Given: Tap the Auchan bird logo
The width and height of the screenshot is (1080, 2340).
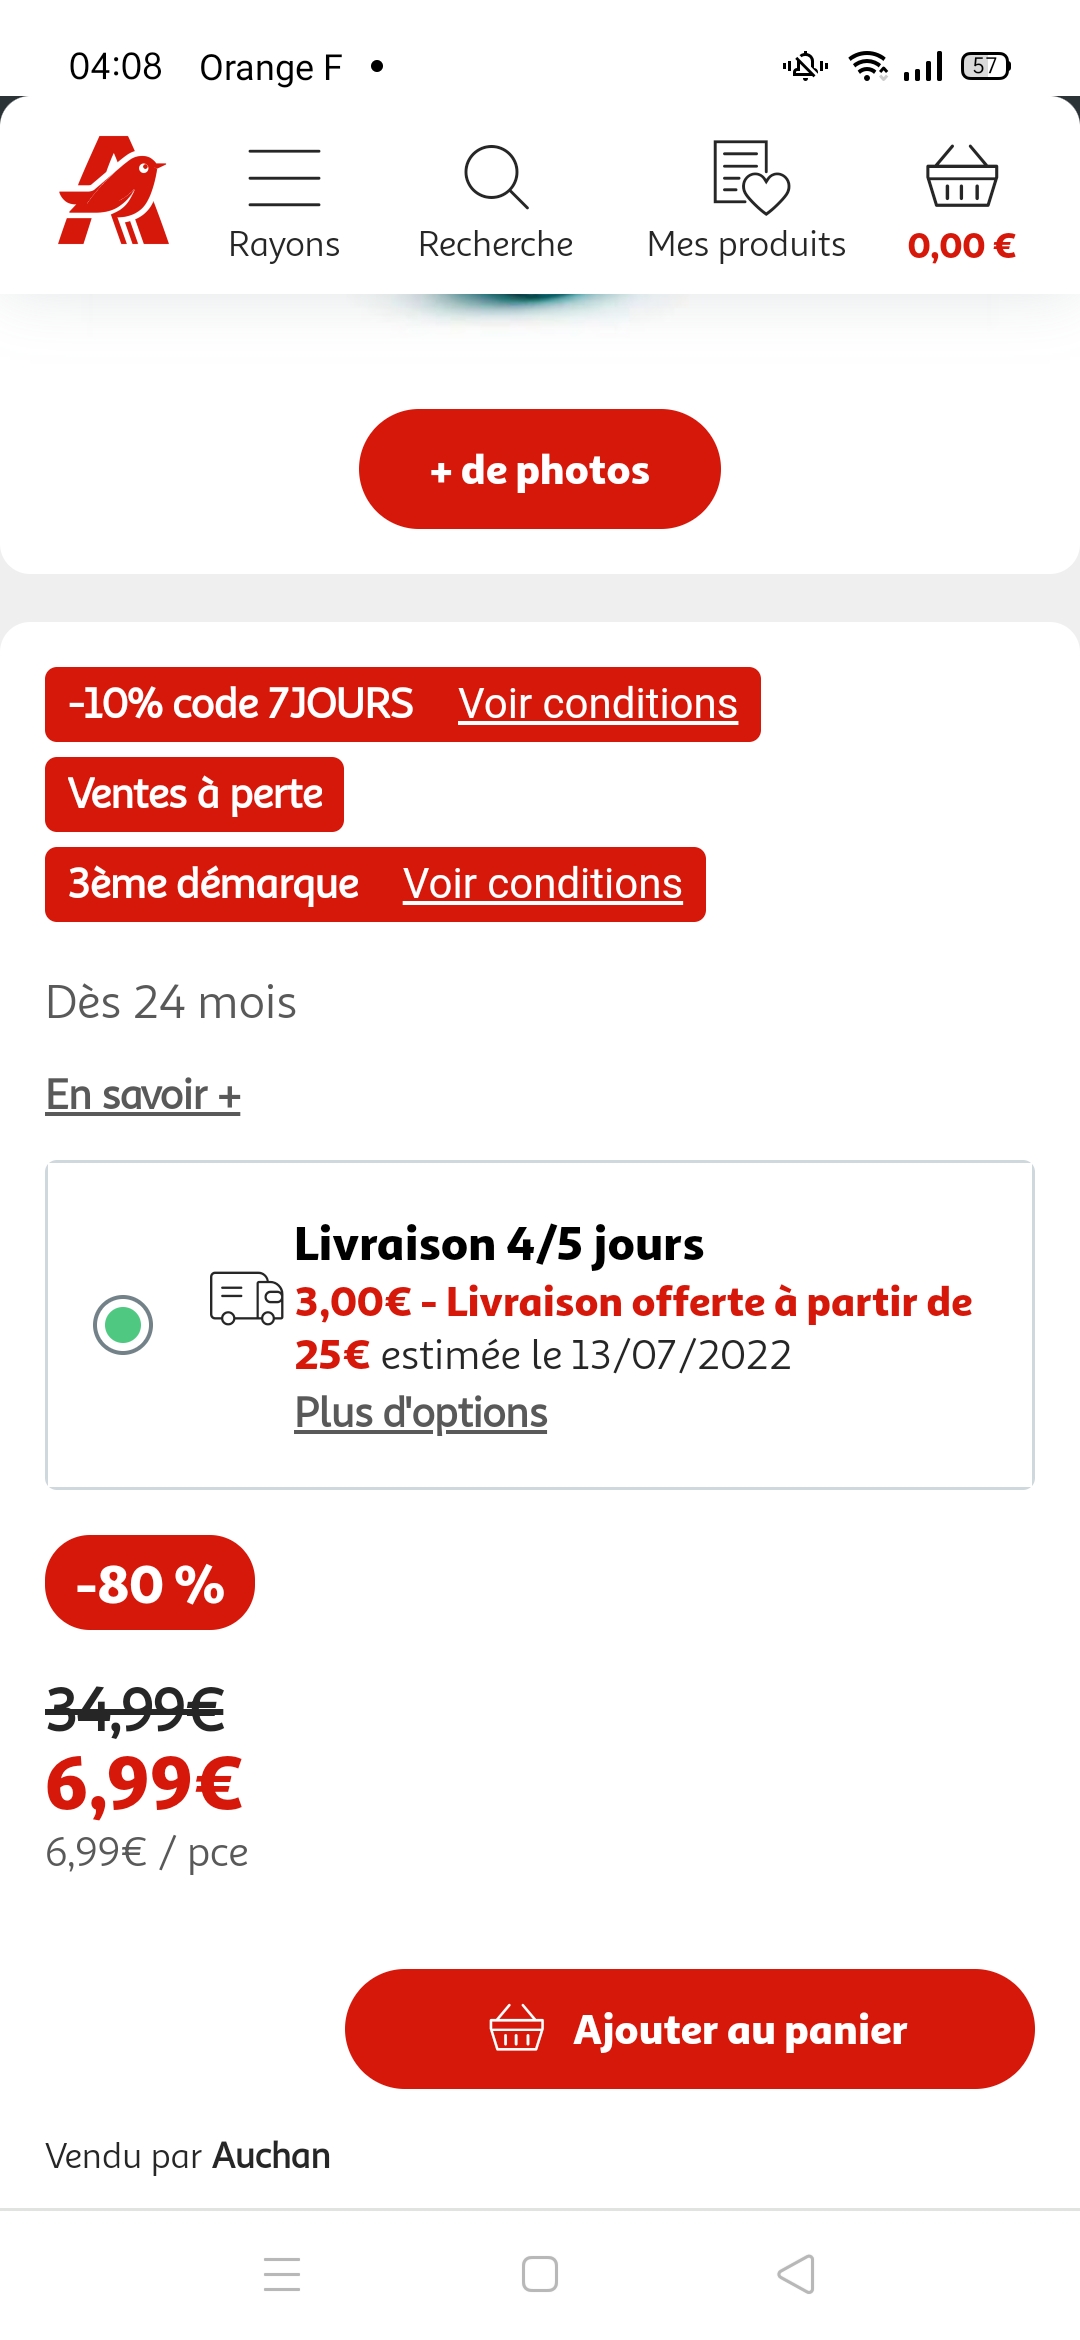Looking at the screenshot, I should tap(113, 191).
